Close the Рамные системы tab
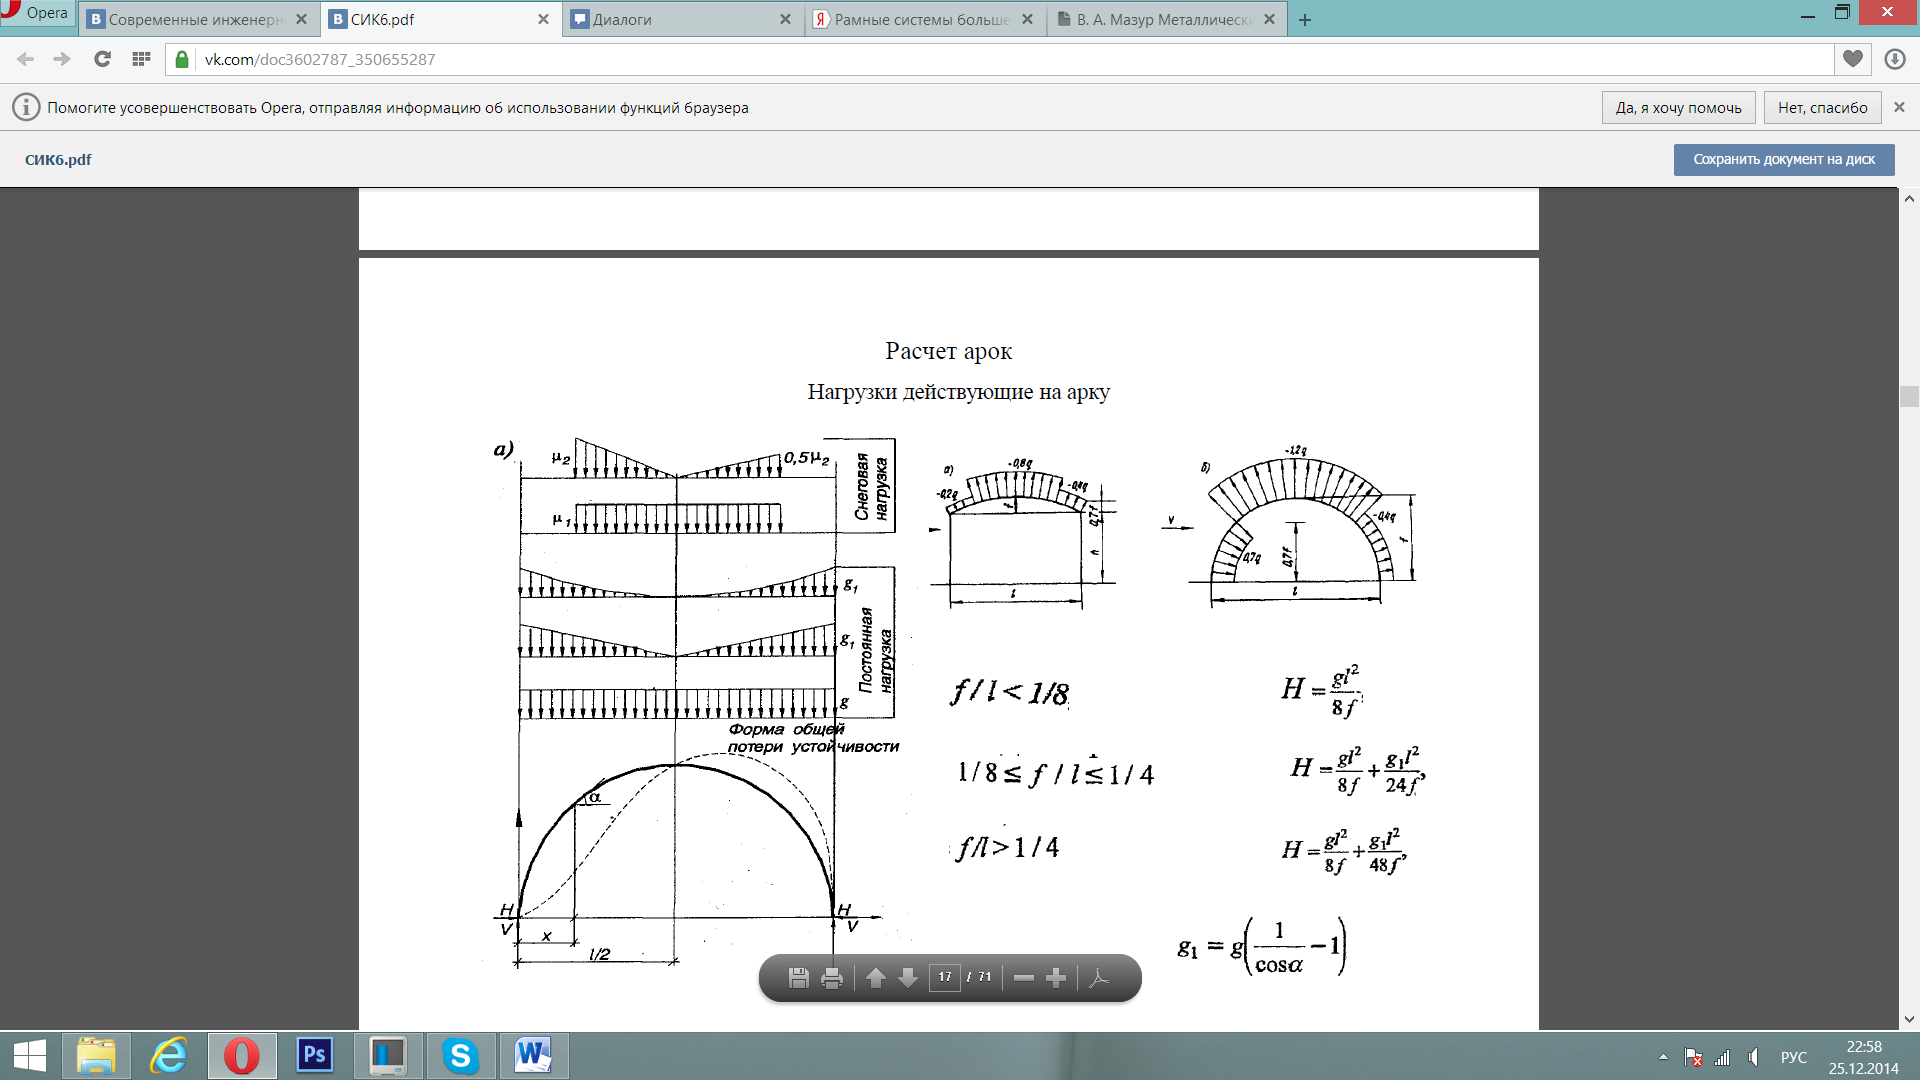 pos(1027,19)
